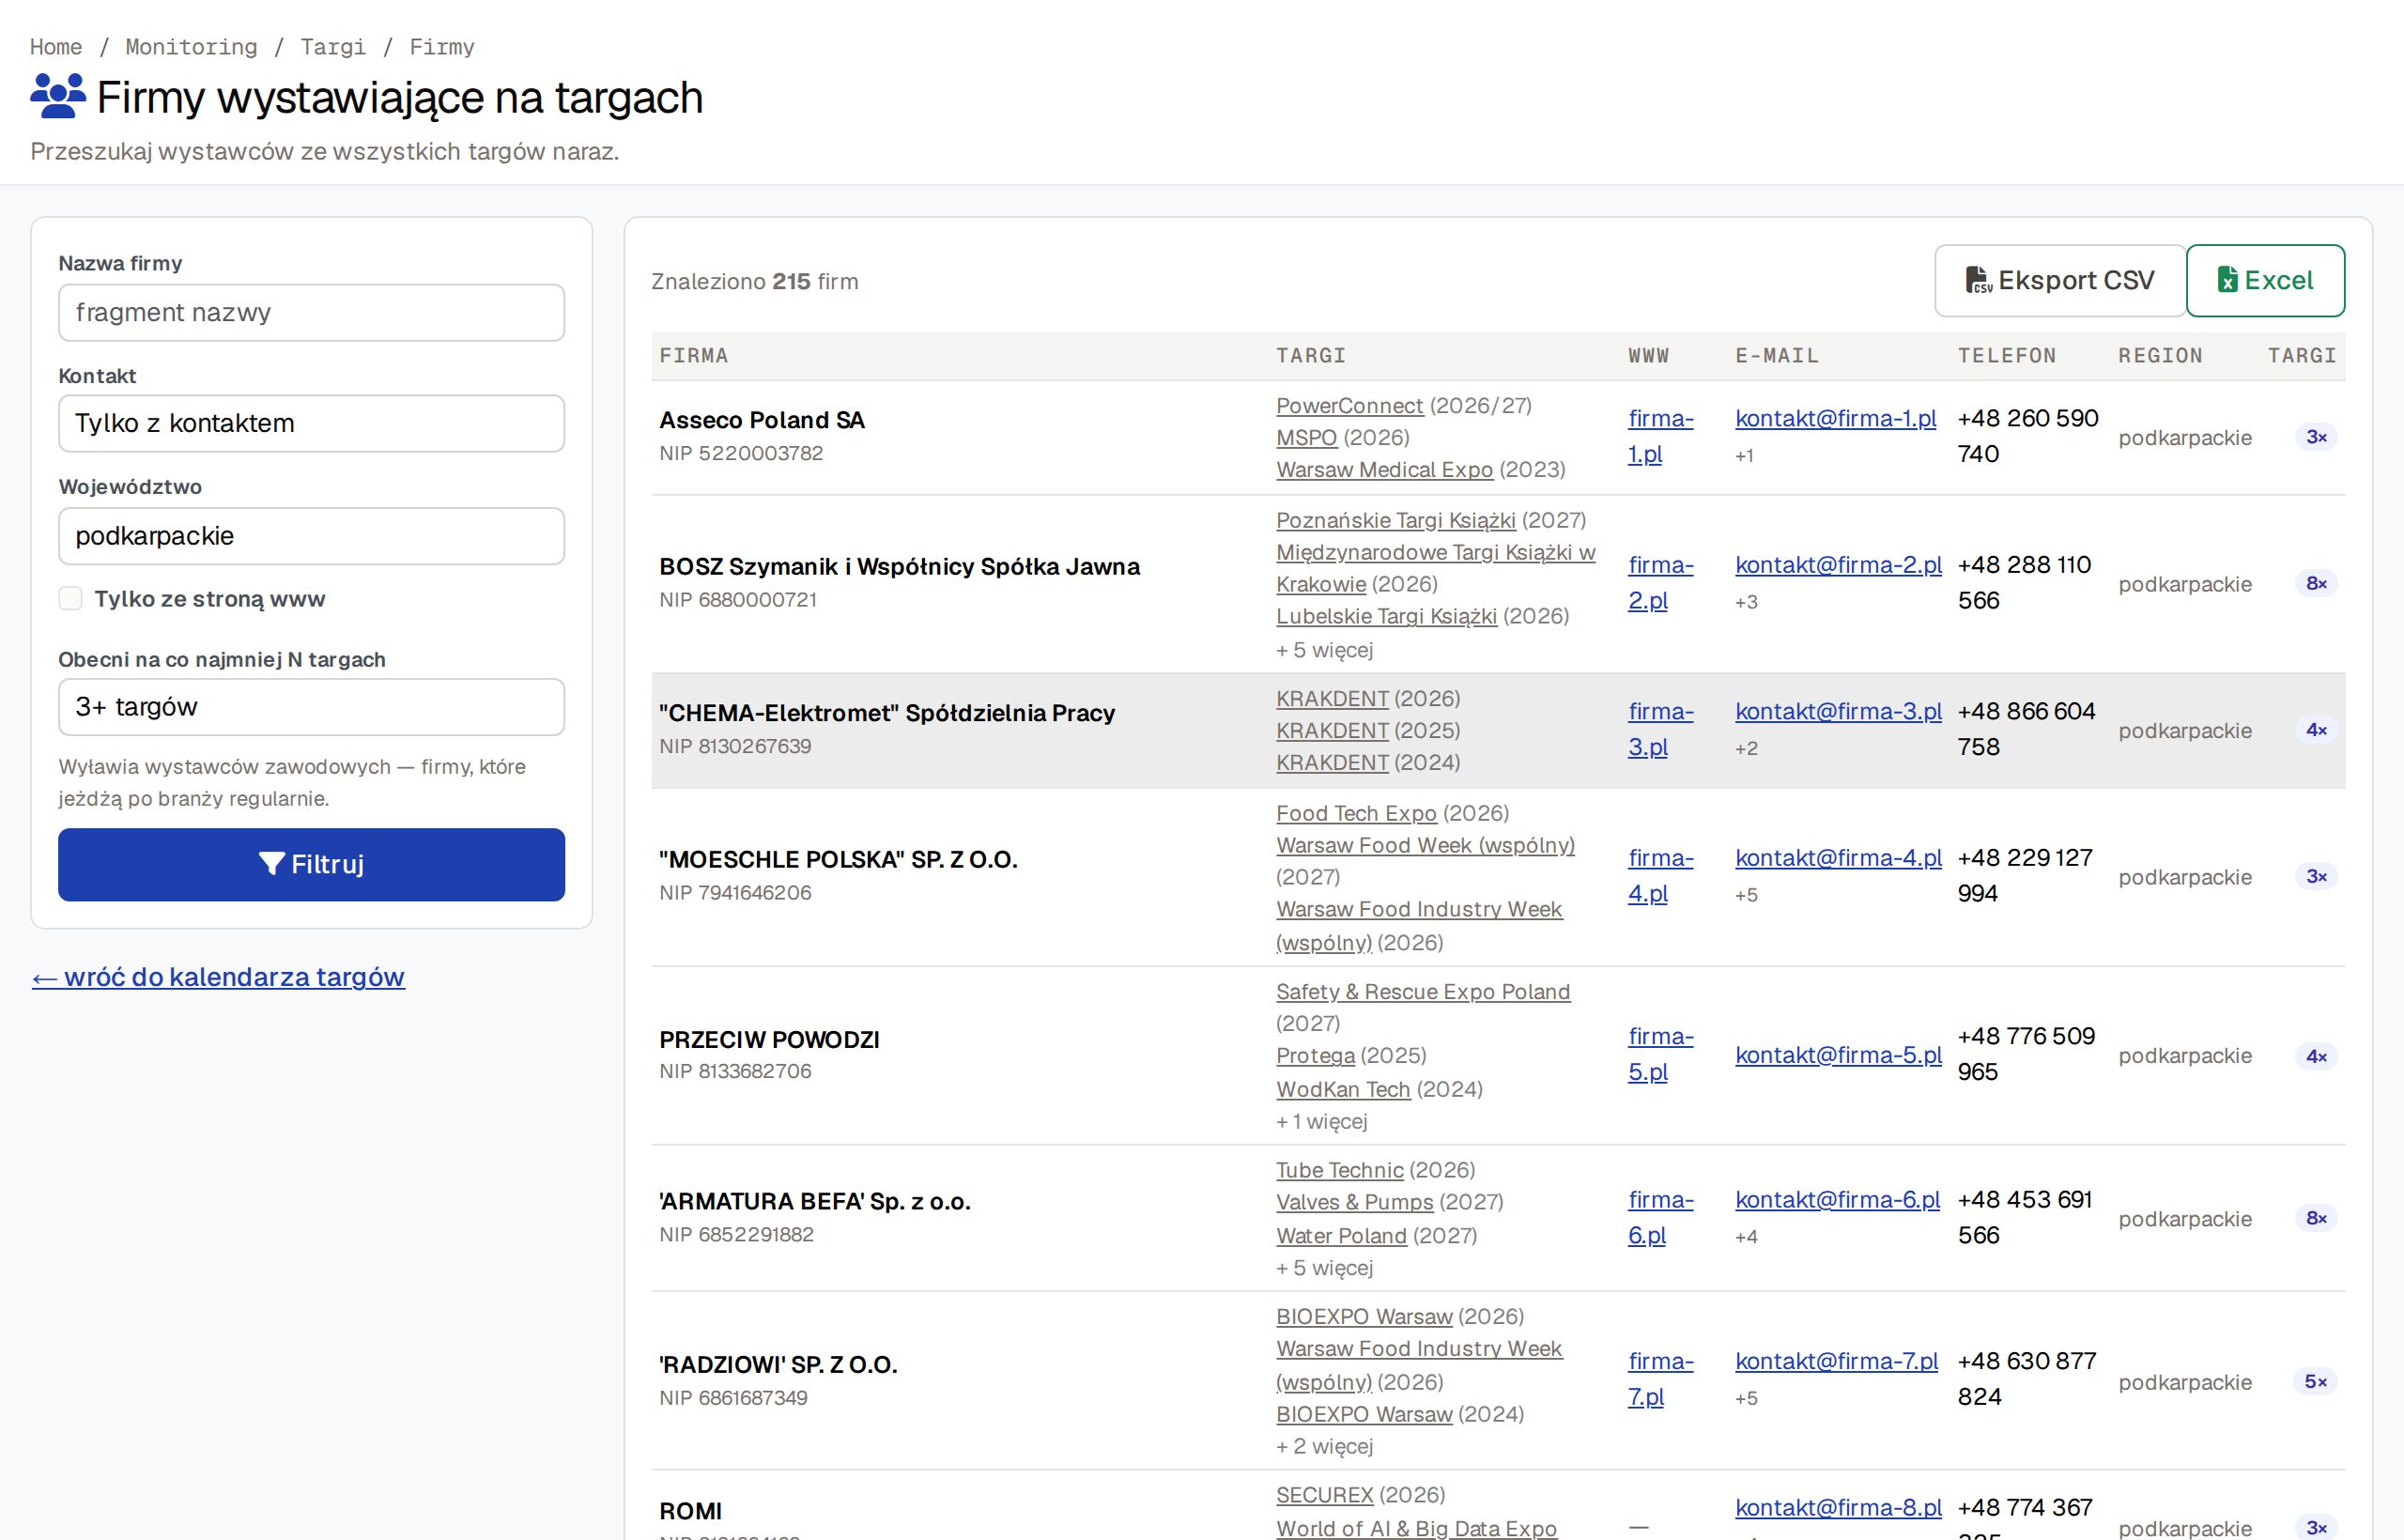Click the people group icon beside the page title

coord(58,97)
